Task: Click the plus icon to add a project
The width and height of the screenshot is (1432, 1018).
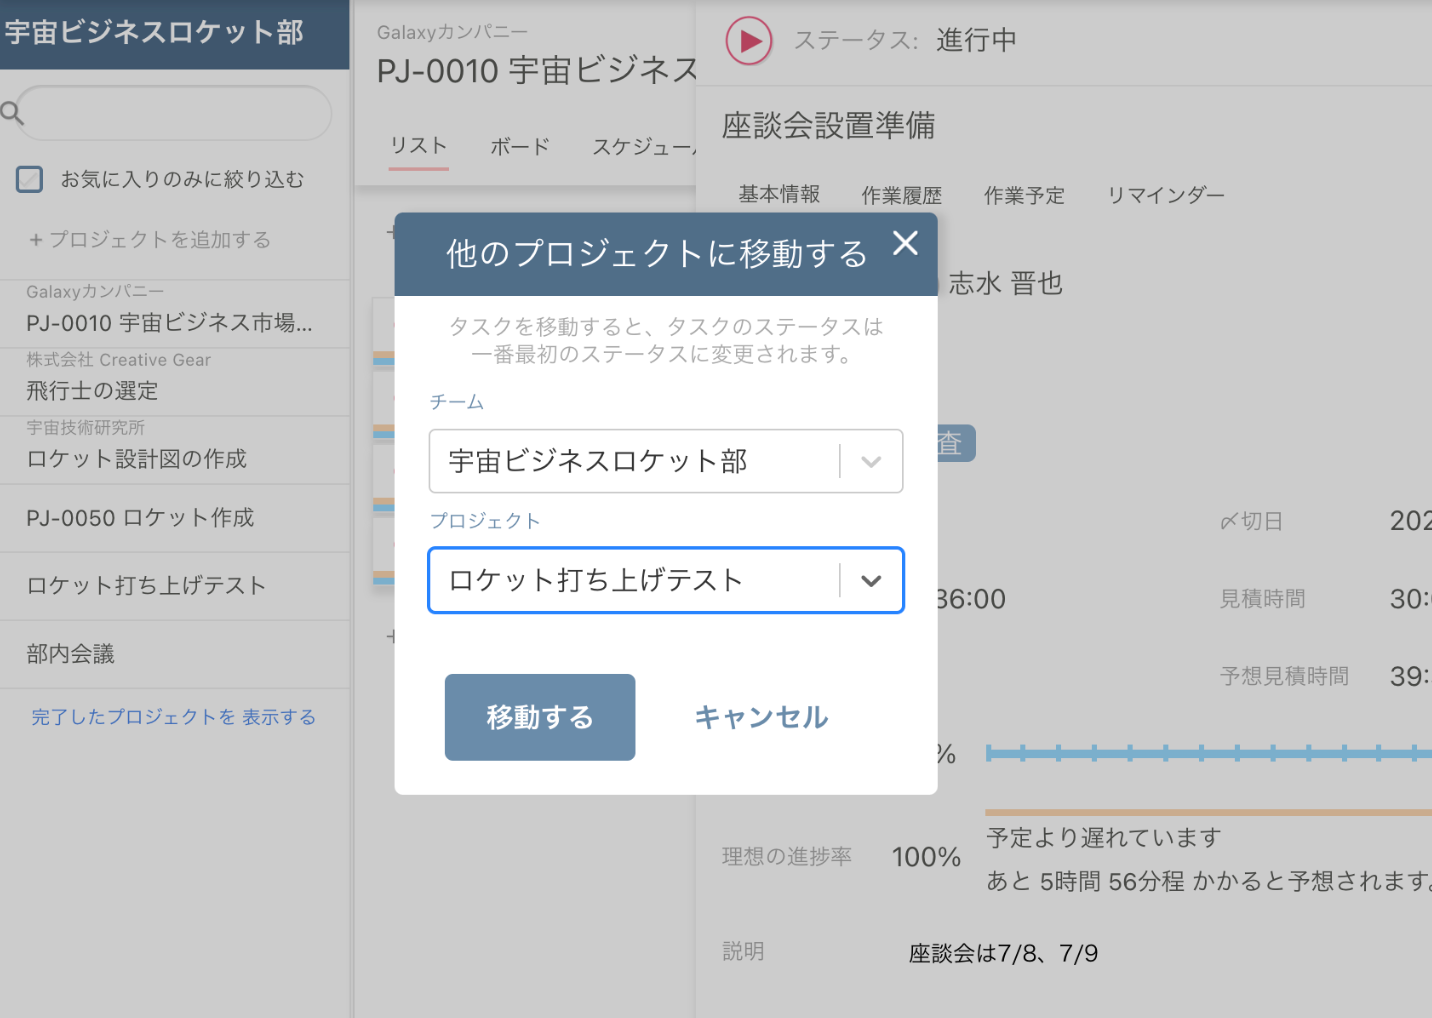Action: tap(36, 240)
